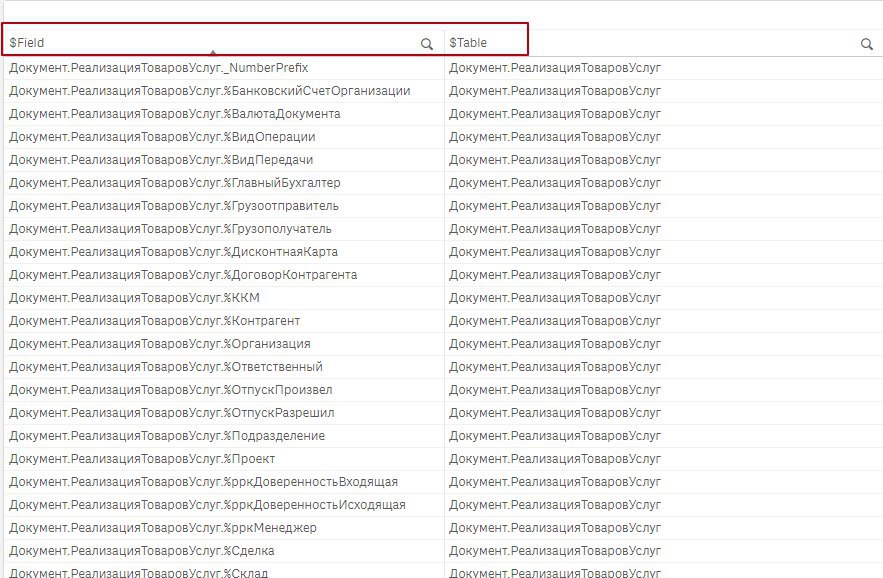The height and width of the screenshot is (578, 883).
Task: Select the field ending with _NumberPrefix
Action: coord(159,68)
